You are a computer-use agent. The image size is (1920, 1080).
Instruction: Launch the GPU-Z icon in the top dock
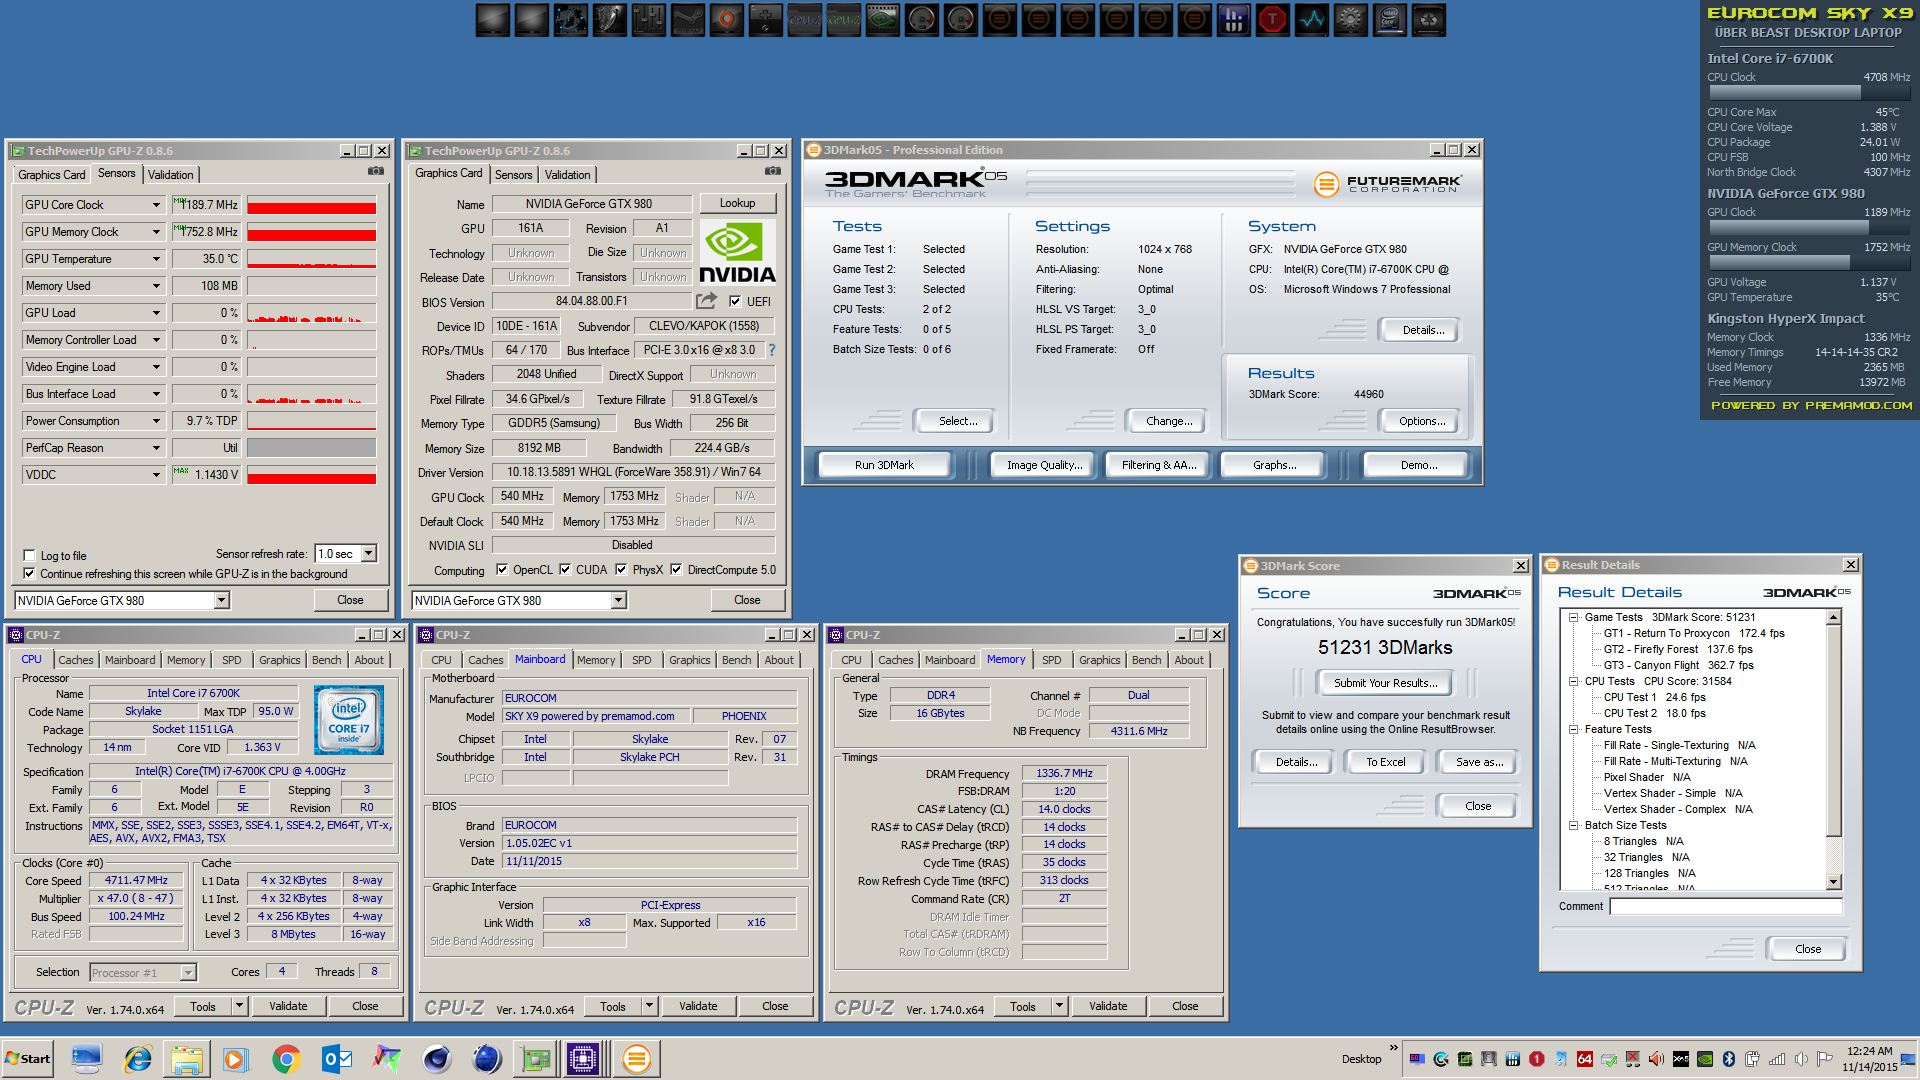[844, 20]
